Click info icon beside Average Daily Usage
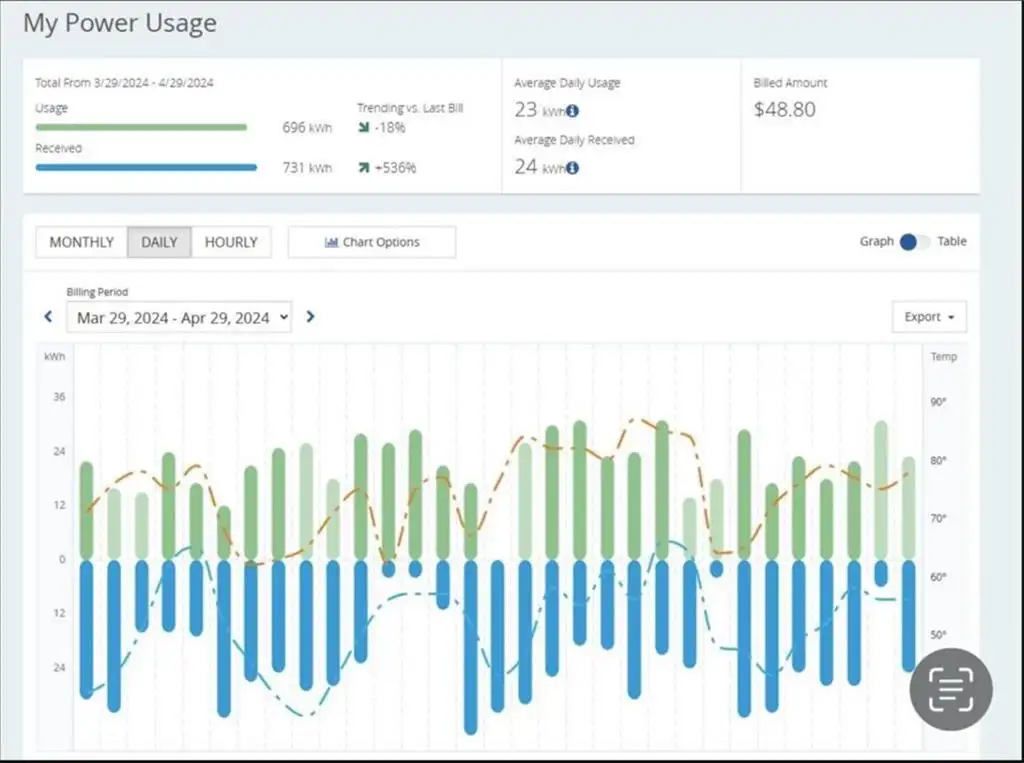The image size is (1024, 763). [572, 111]
